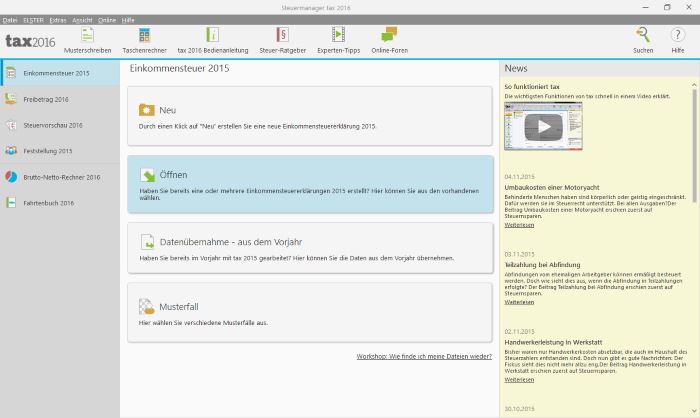Click Weiterlesen under Handwerkerleistung in Werkstatt
This screenshot has height=418, width=700.
pos(519,380)
